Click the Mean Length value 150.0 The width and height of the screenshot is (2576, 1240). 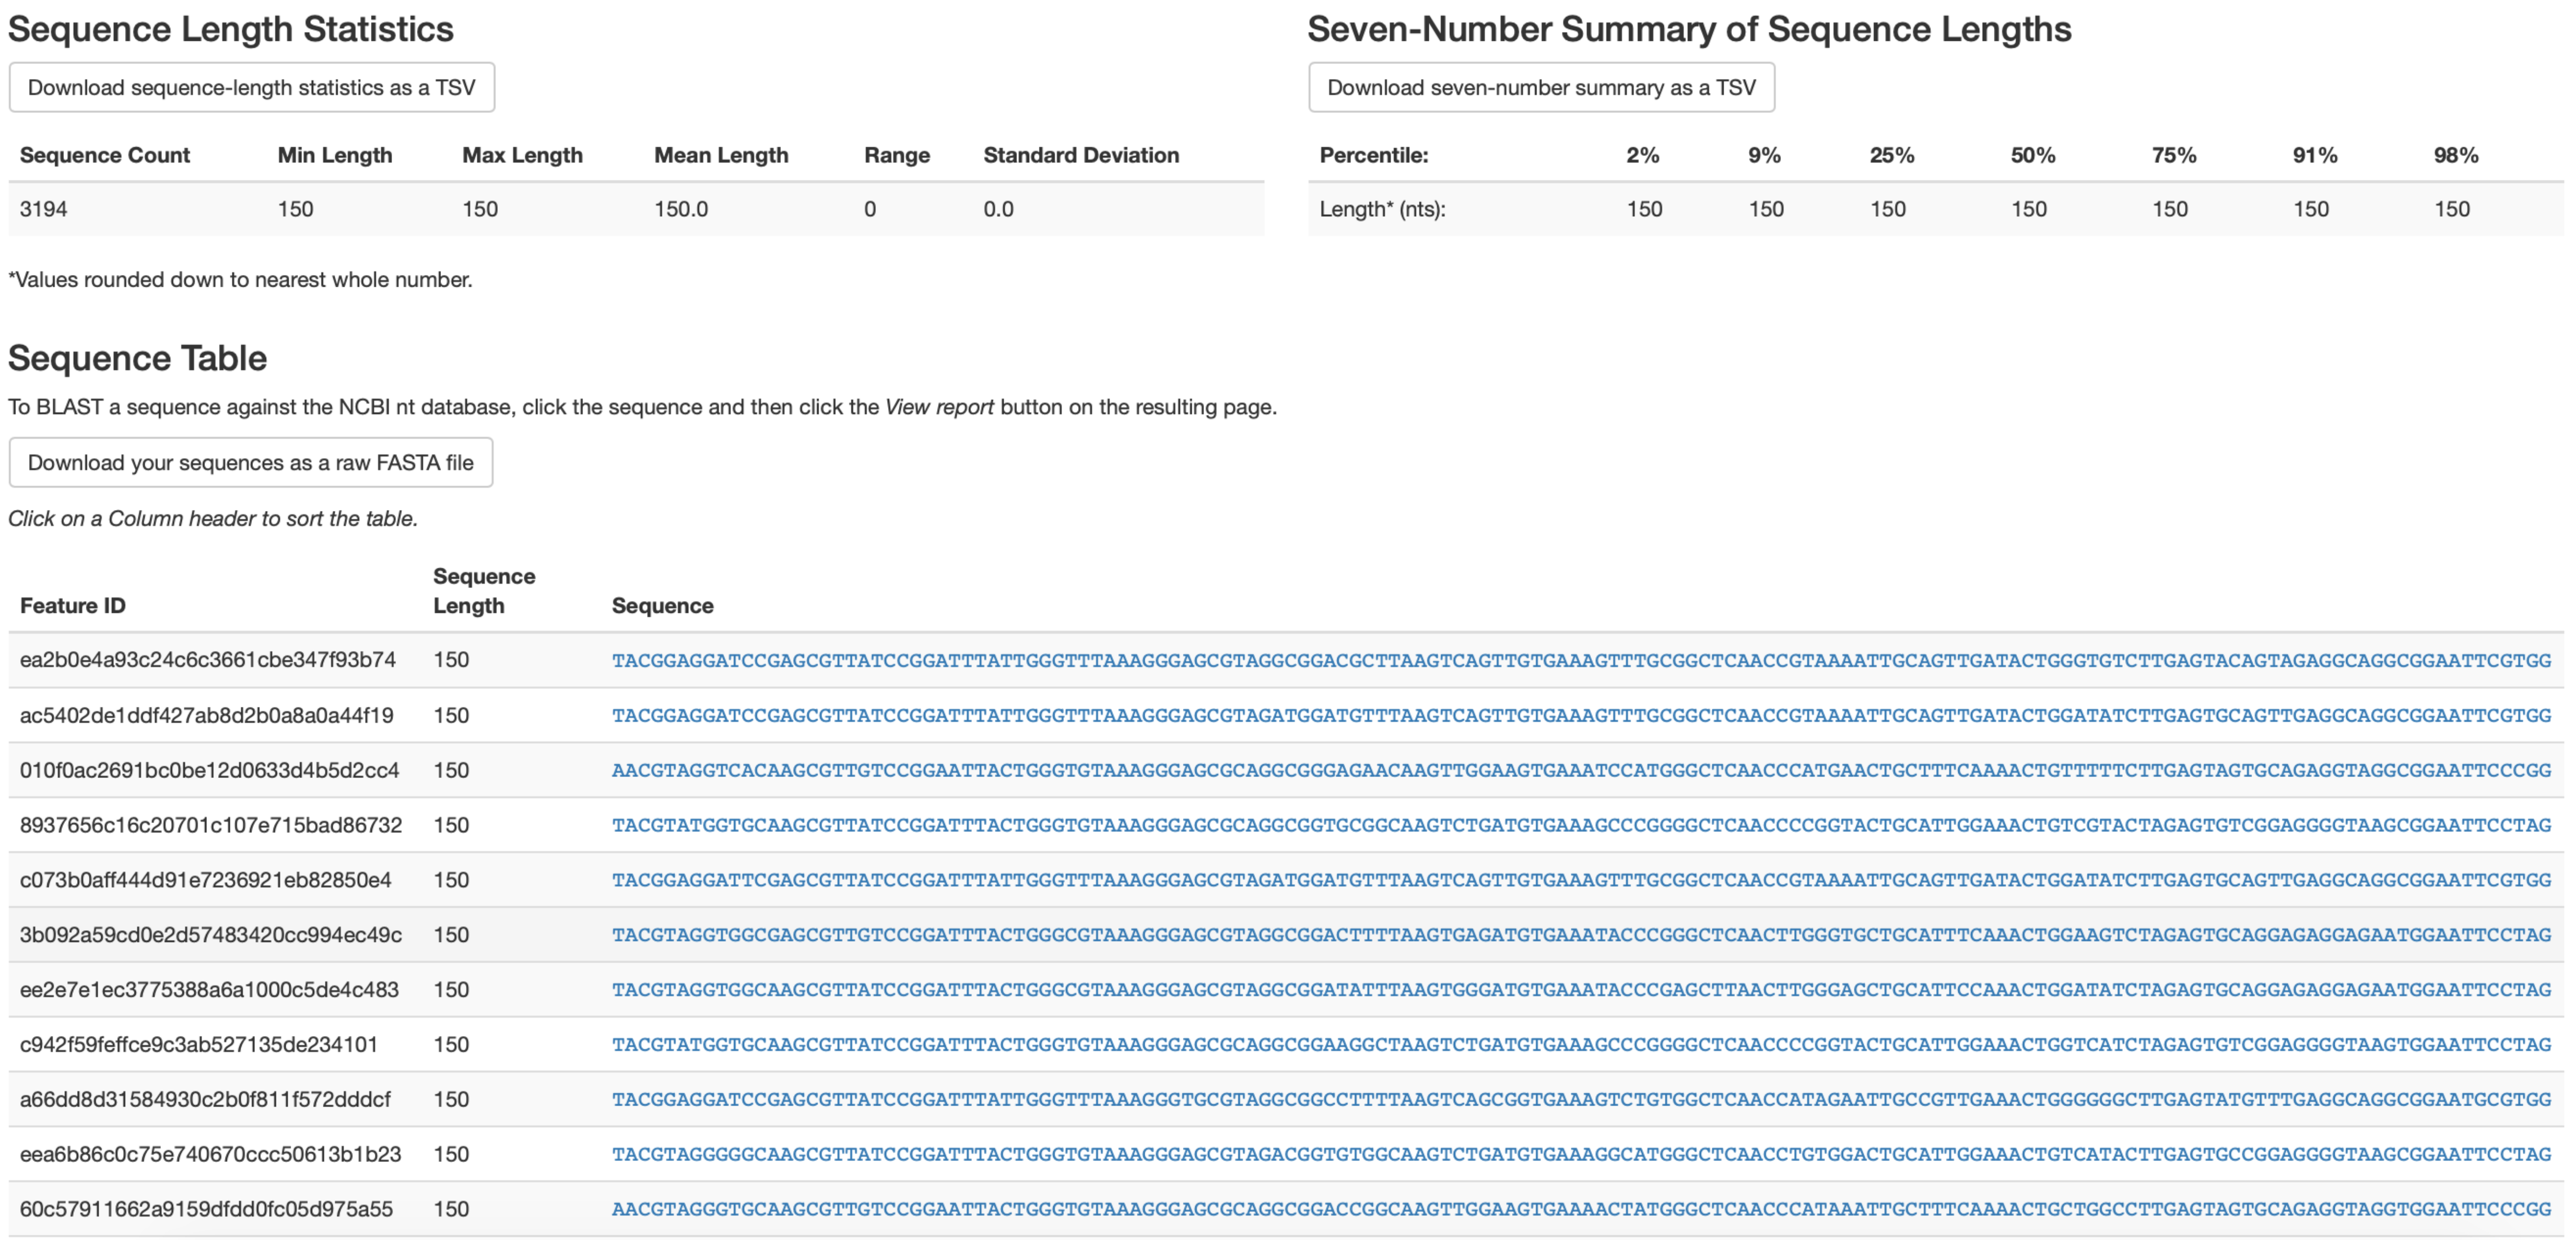click(x=681, y=209)
